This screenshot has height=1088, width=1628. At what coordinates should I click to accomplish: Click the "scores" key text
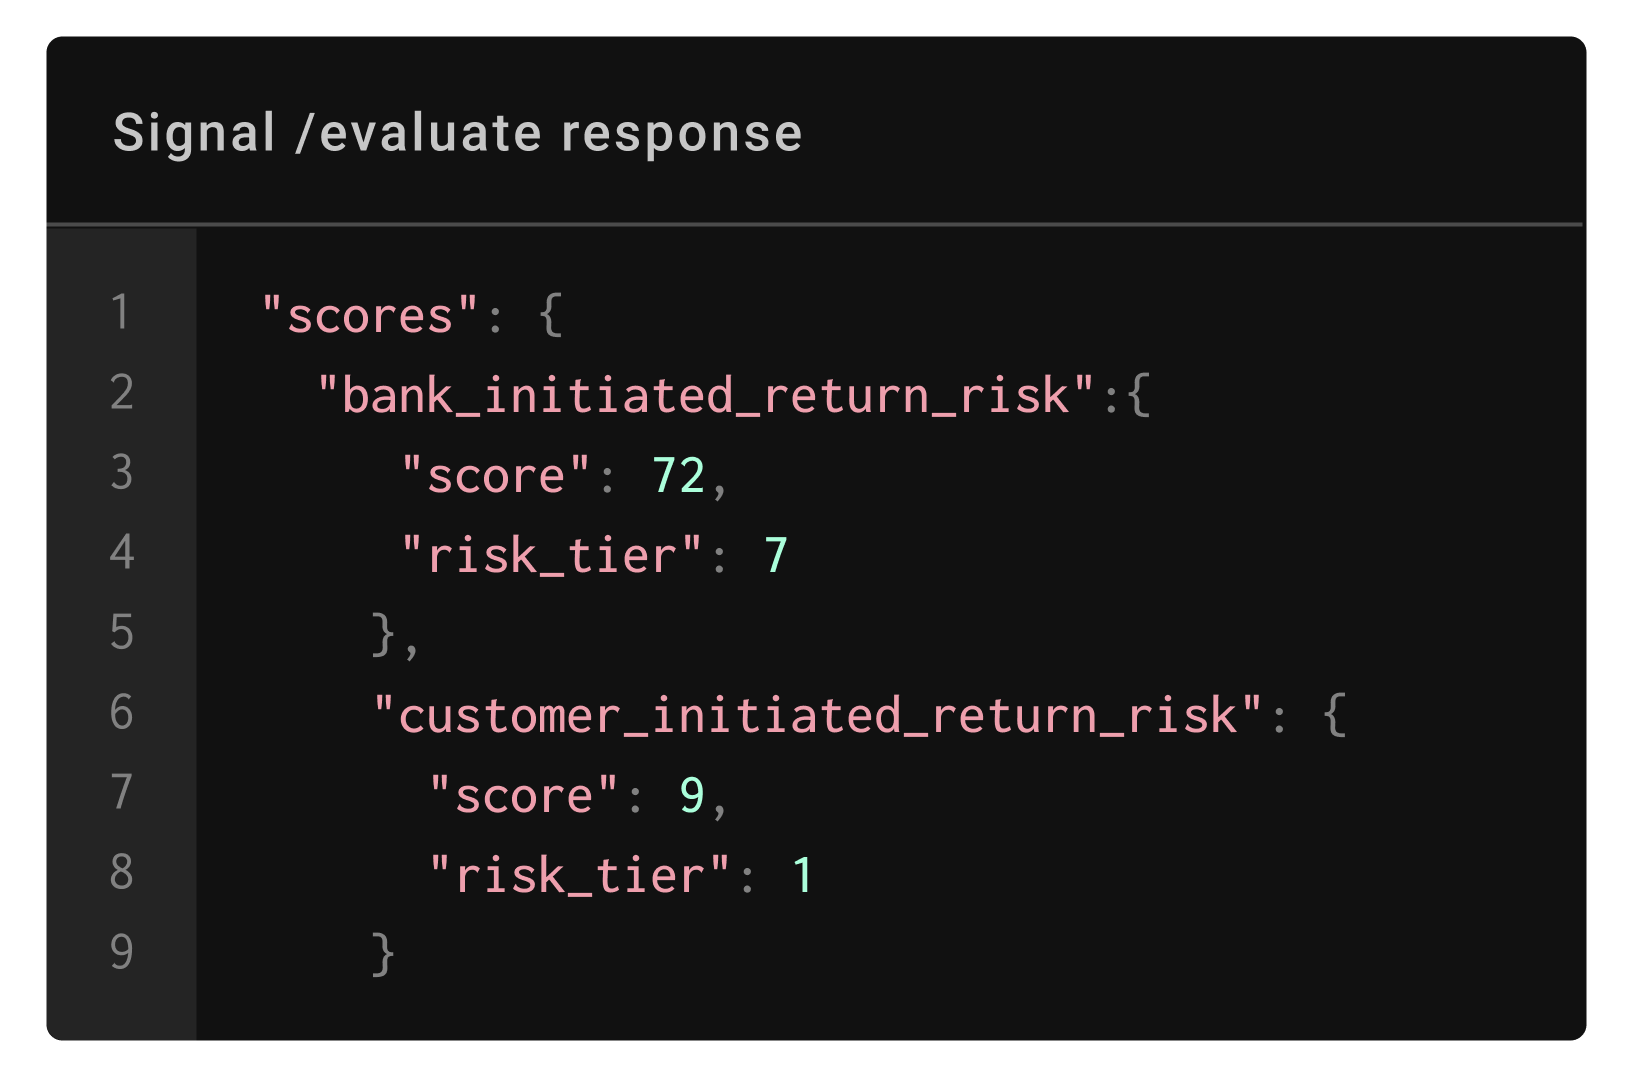[x=370, y=316]
